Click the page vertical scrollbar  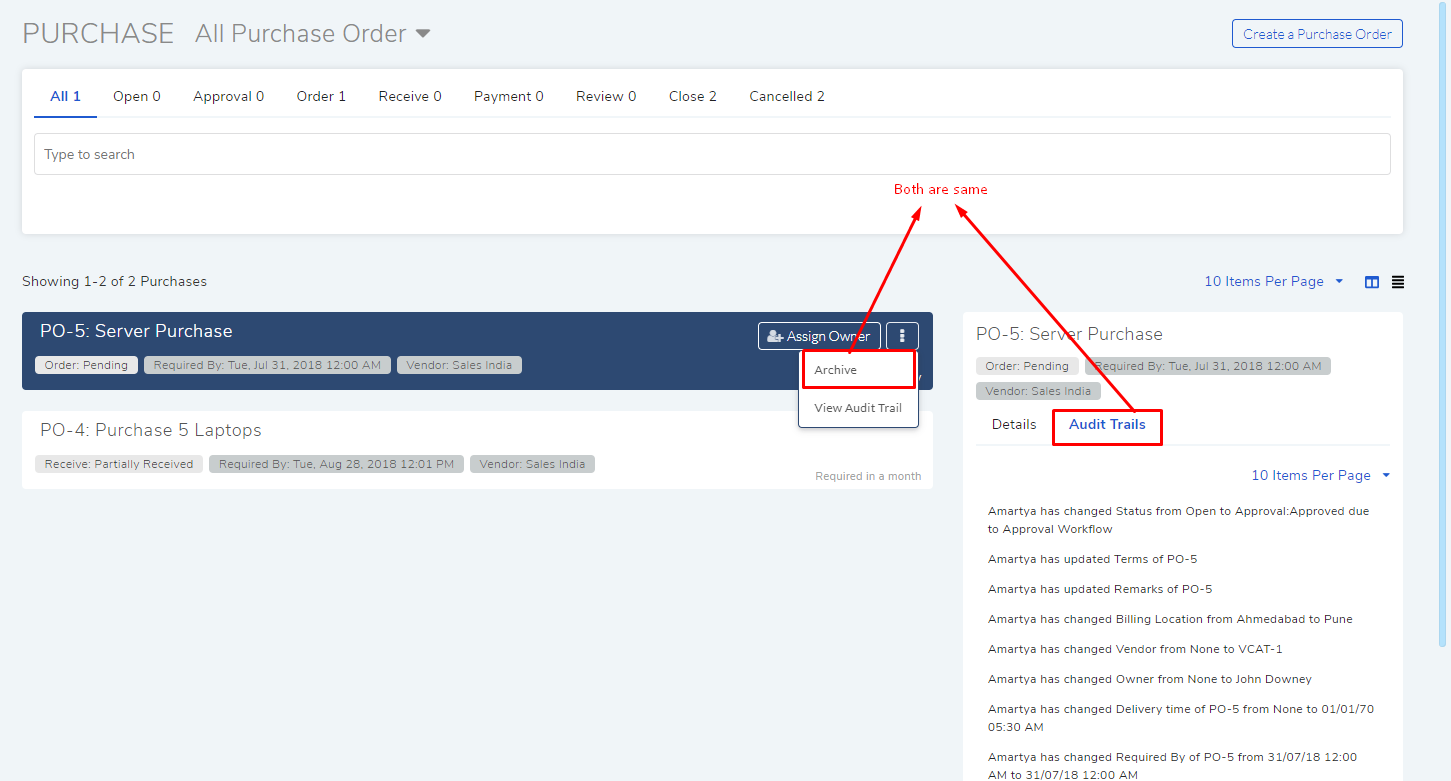[1443, 323]
